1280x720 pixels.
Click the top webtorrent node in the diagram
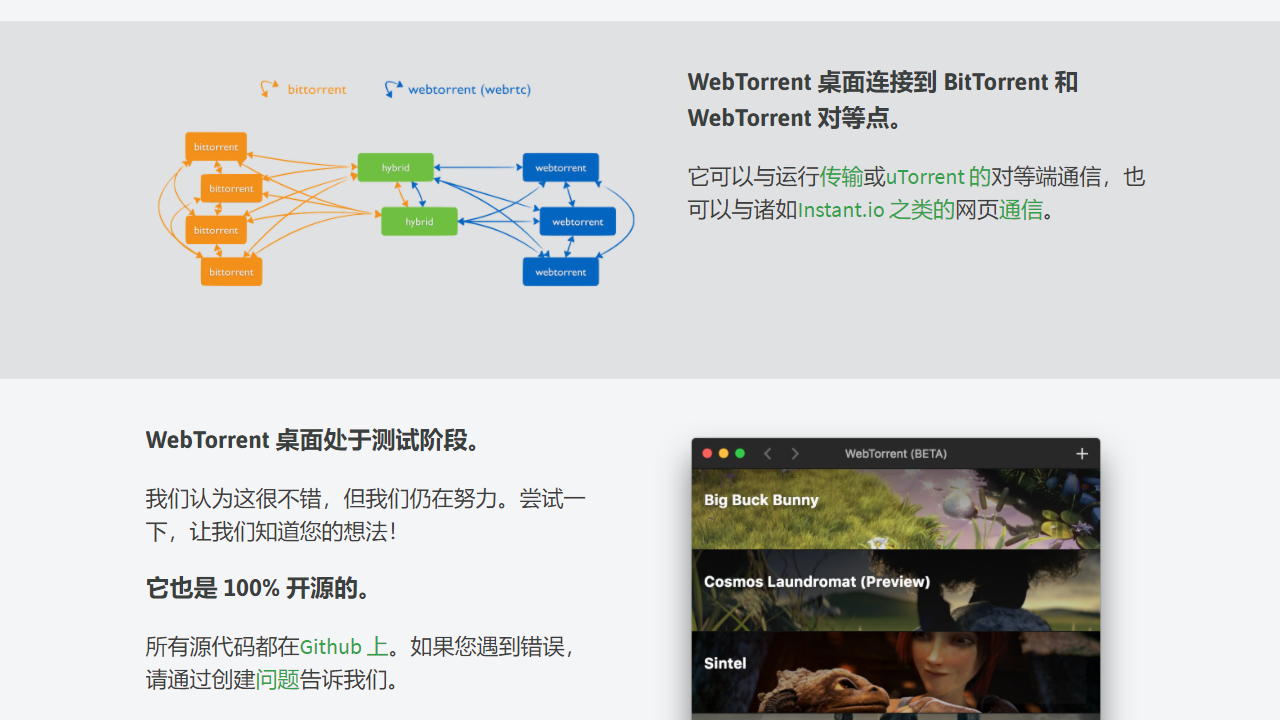tap(560, 168)
